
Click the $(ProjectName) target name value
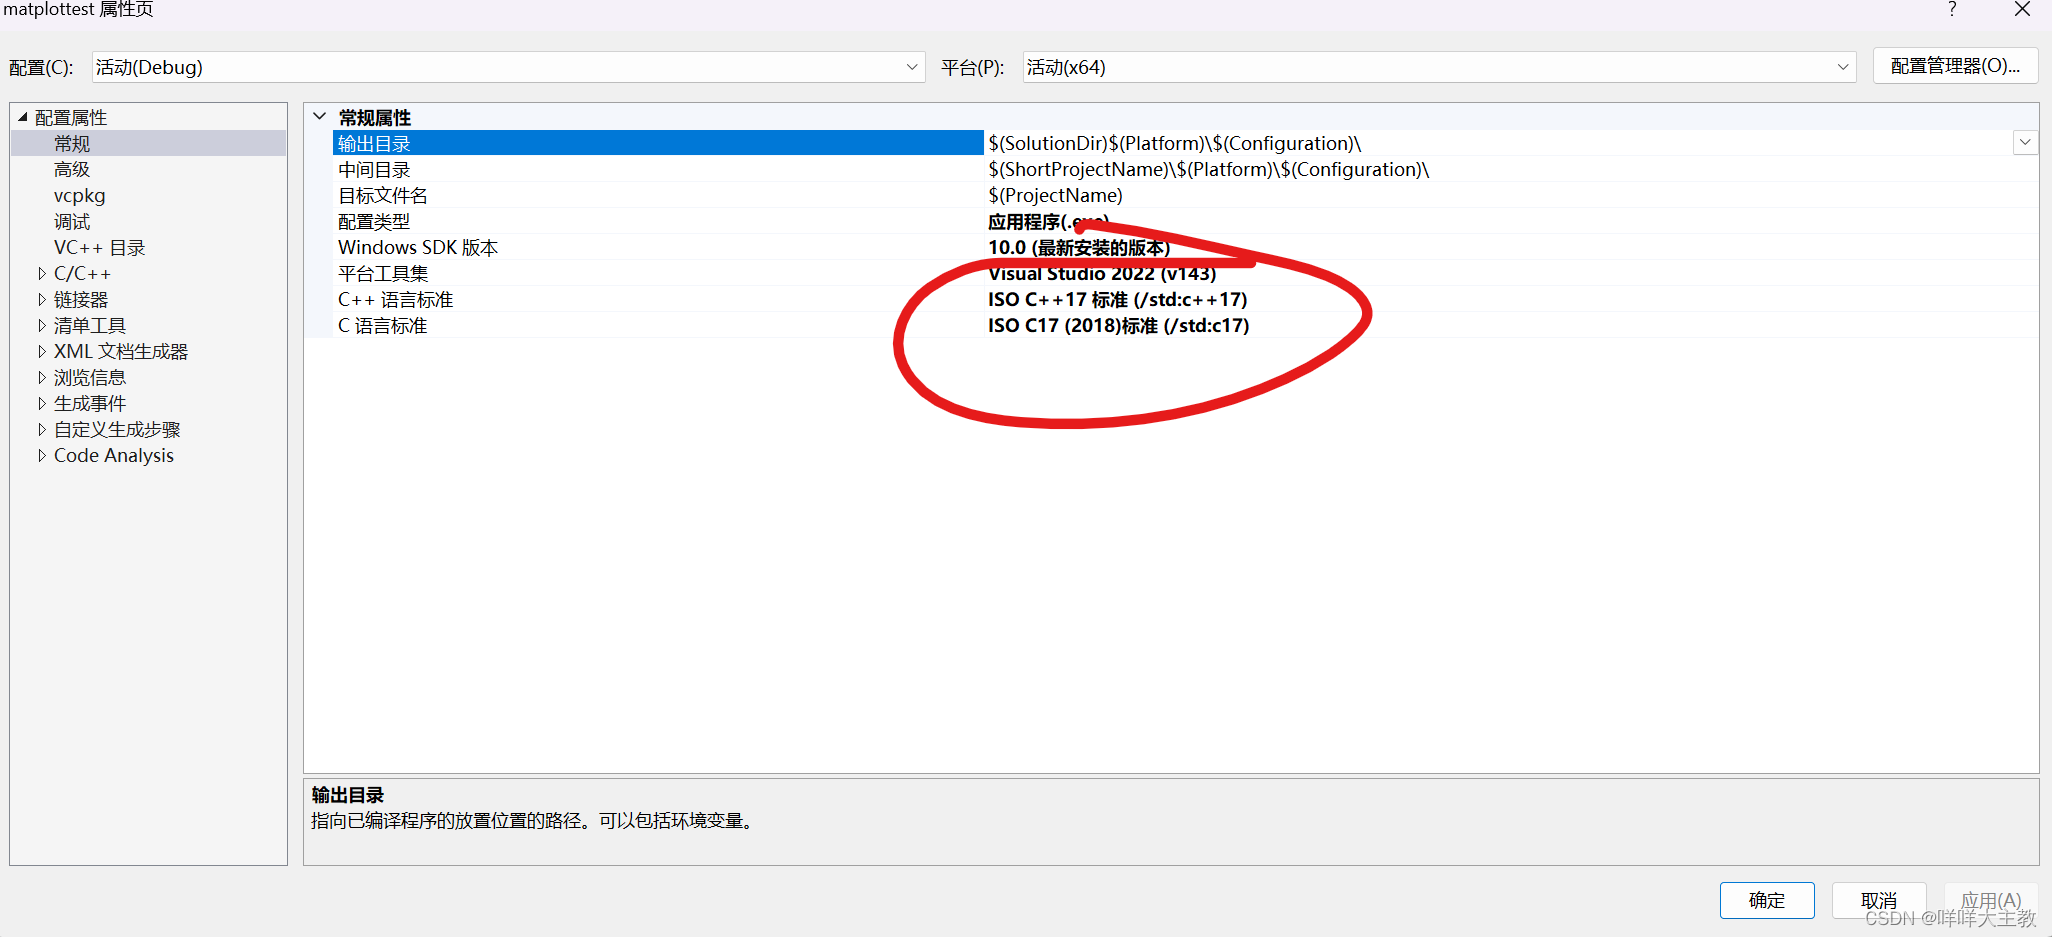coord(1055,195)
